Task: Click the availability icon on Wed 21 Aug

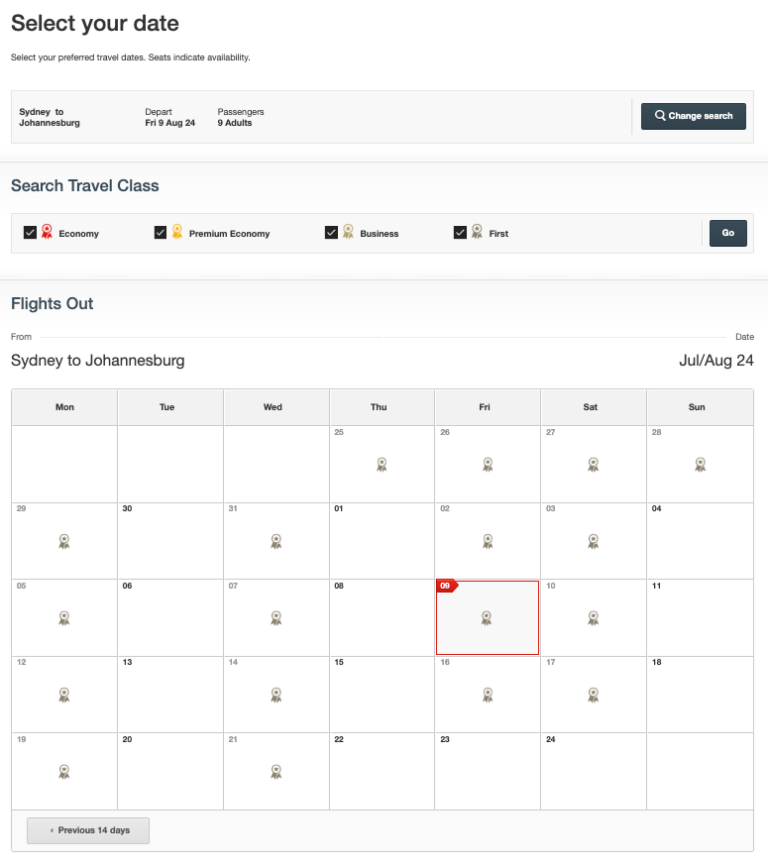Action: coord(275,771)
